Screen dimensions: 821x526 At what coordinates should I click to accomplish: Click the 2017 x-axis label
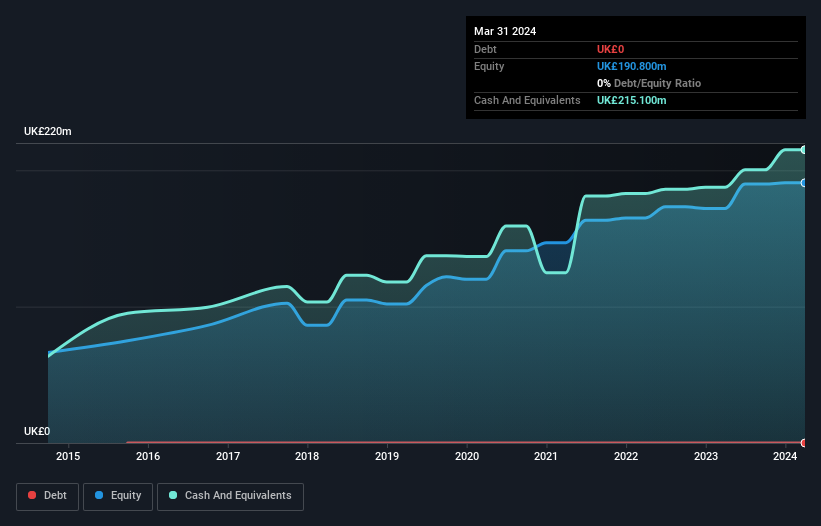pos(228,456)
